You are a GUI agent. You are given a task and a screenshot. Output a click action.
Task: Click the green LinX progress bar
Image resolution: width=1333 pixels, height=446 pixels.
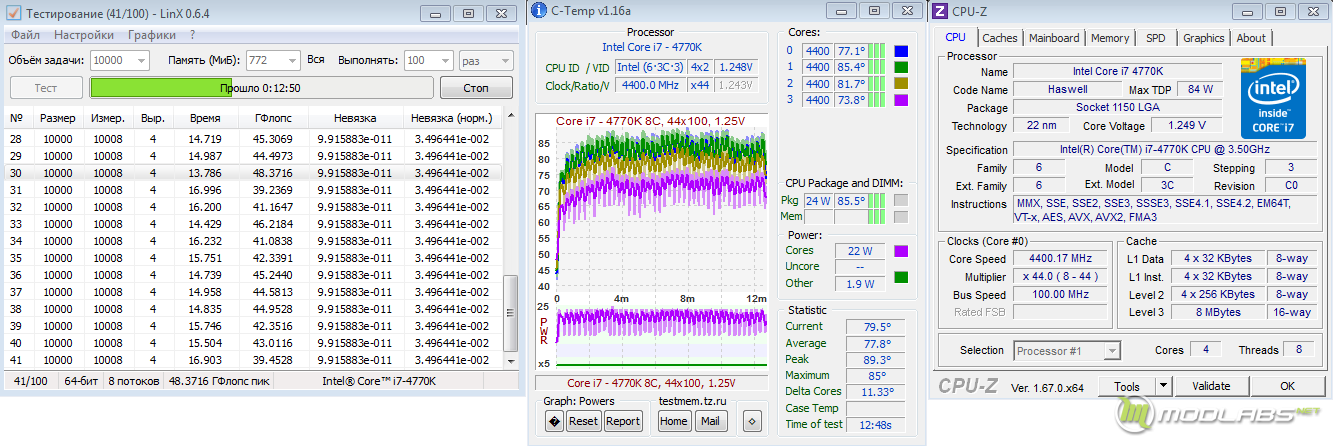[x=262, y=88]
